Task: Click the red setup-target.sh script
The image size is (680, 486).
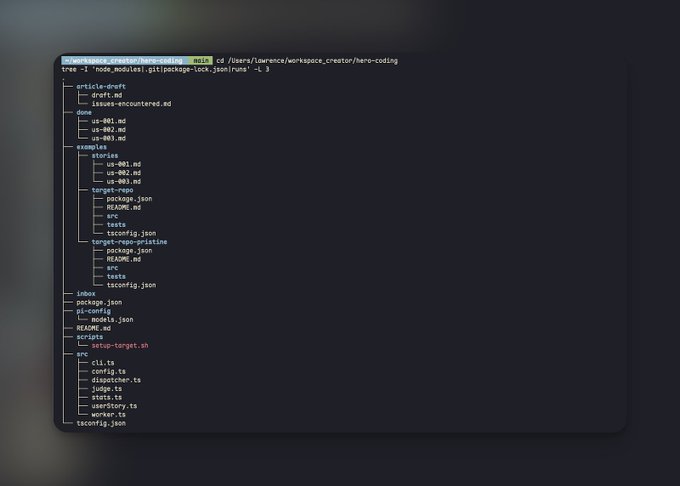Action: pos(120,346)
